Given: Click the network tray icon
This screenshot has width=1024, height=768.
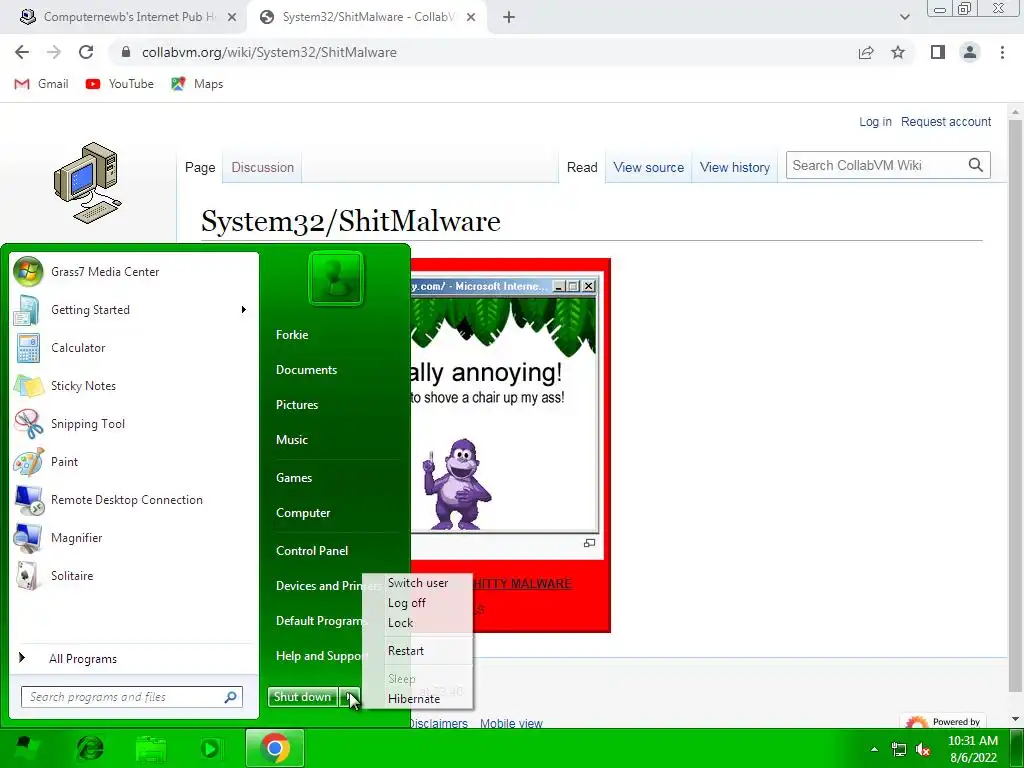Looking at the screenshot, I should tap(899, 750).
